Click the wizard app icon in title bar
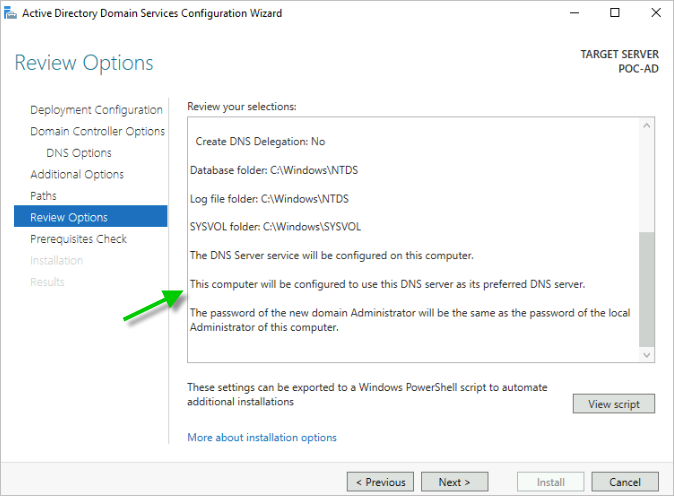674x496 pixels. (10, 13)
